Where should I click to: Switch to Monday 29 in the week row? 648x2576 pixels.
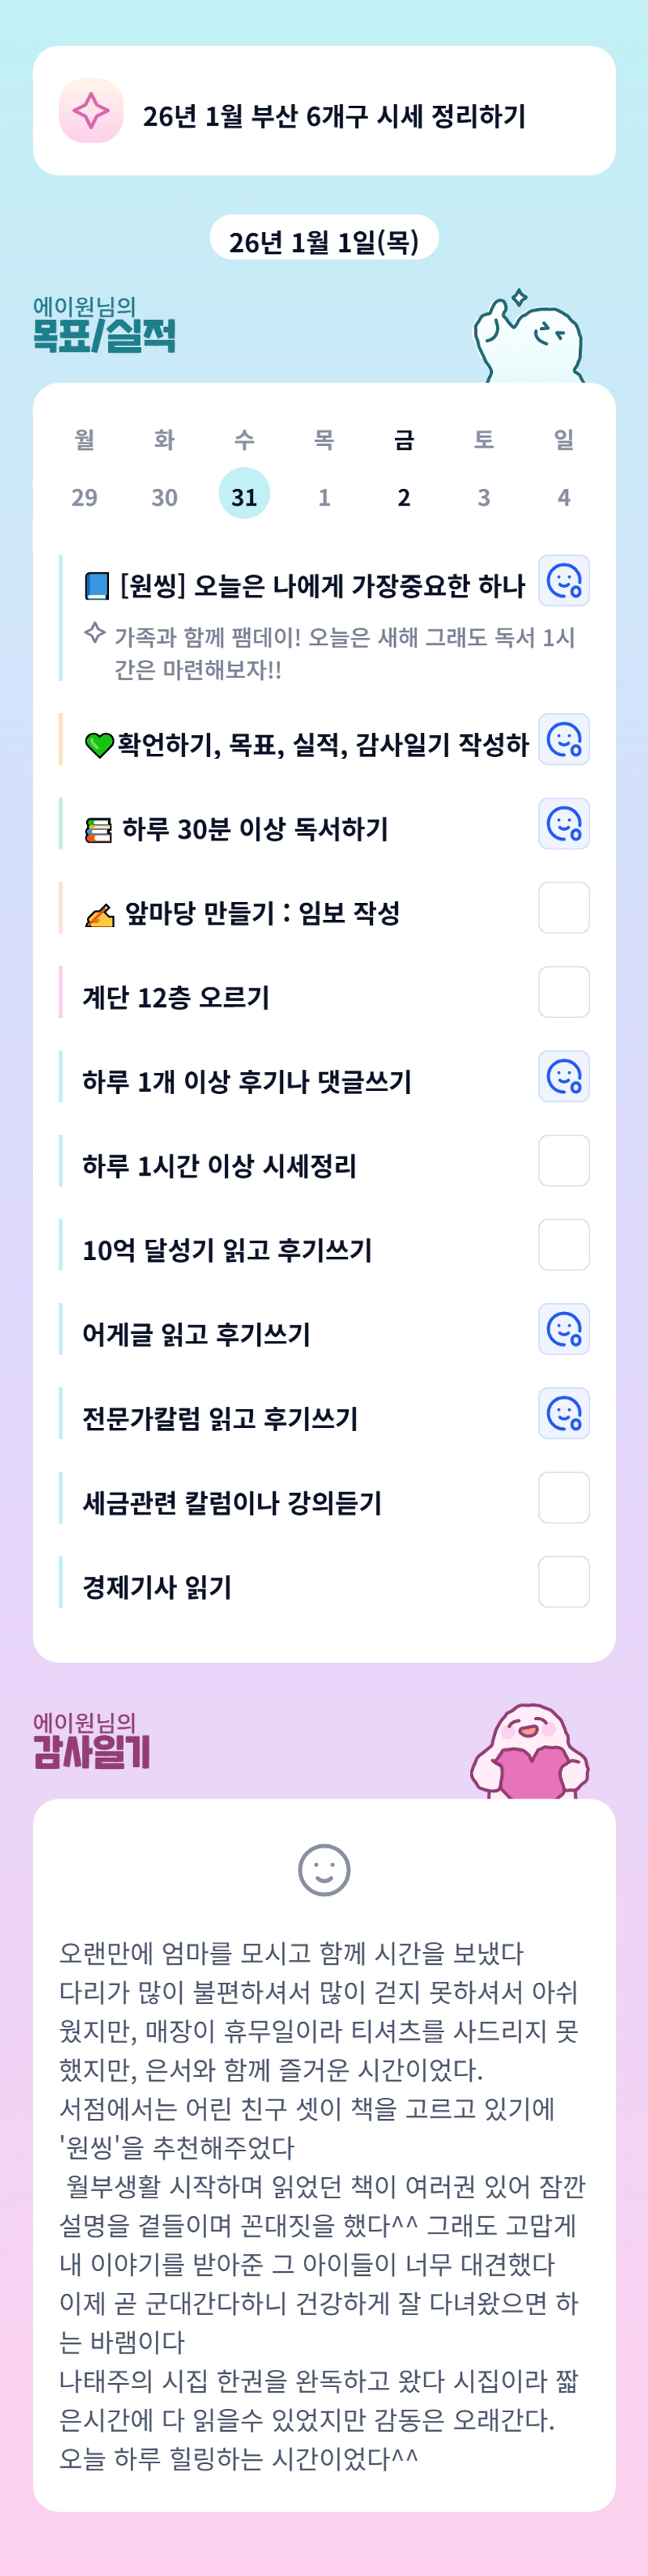85,496
